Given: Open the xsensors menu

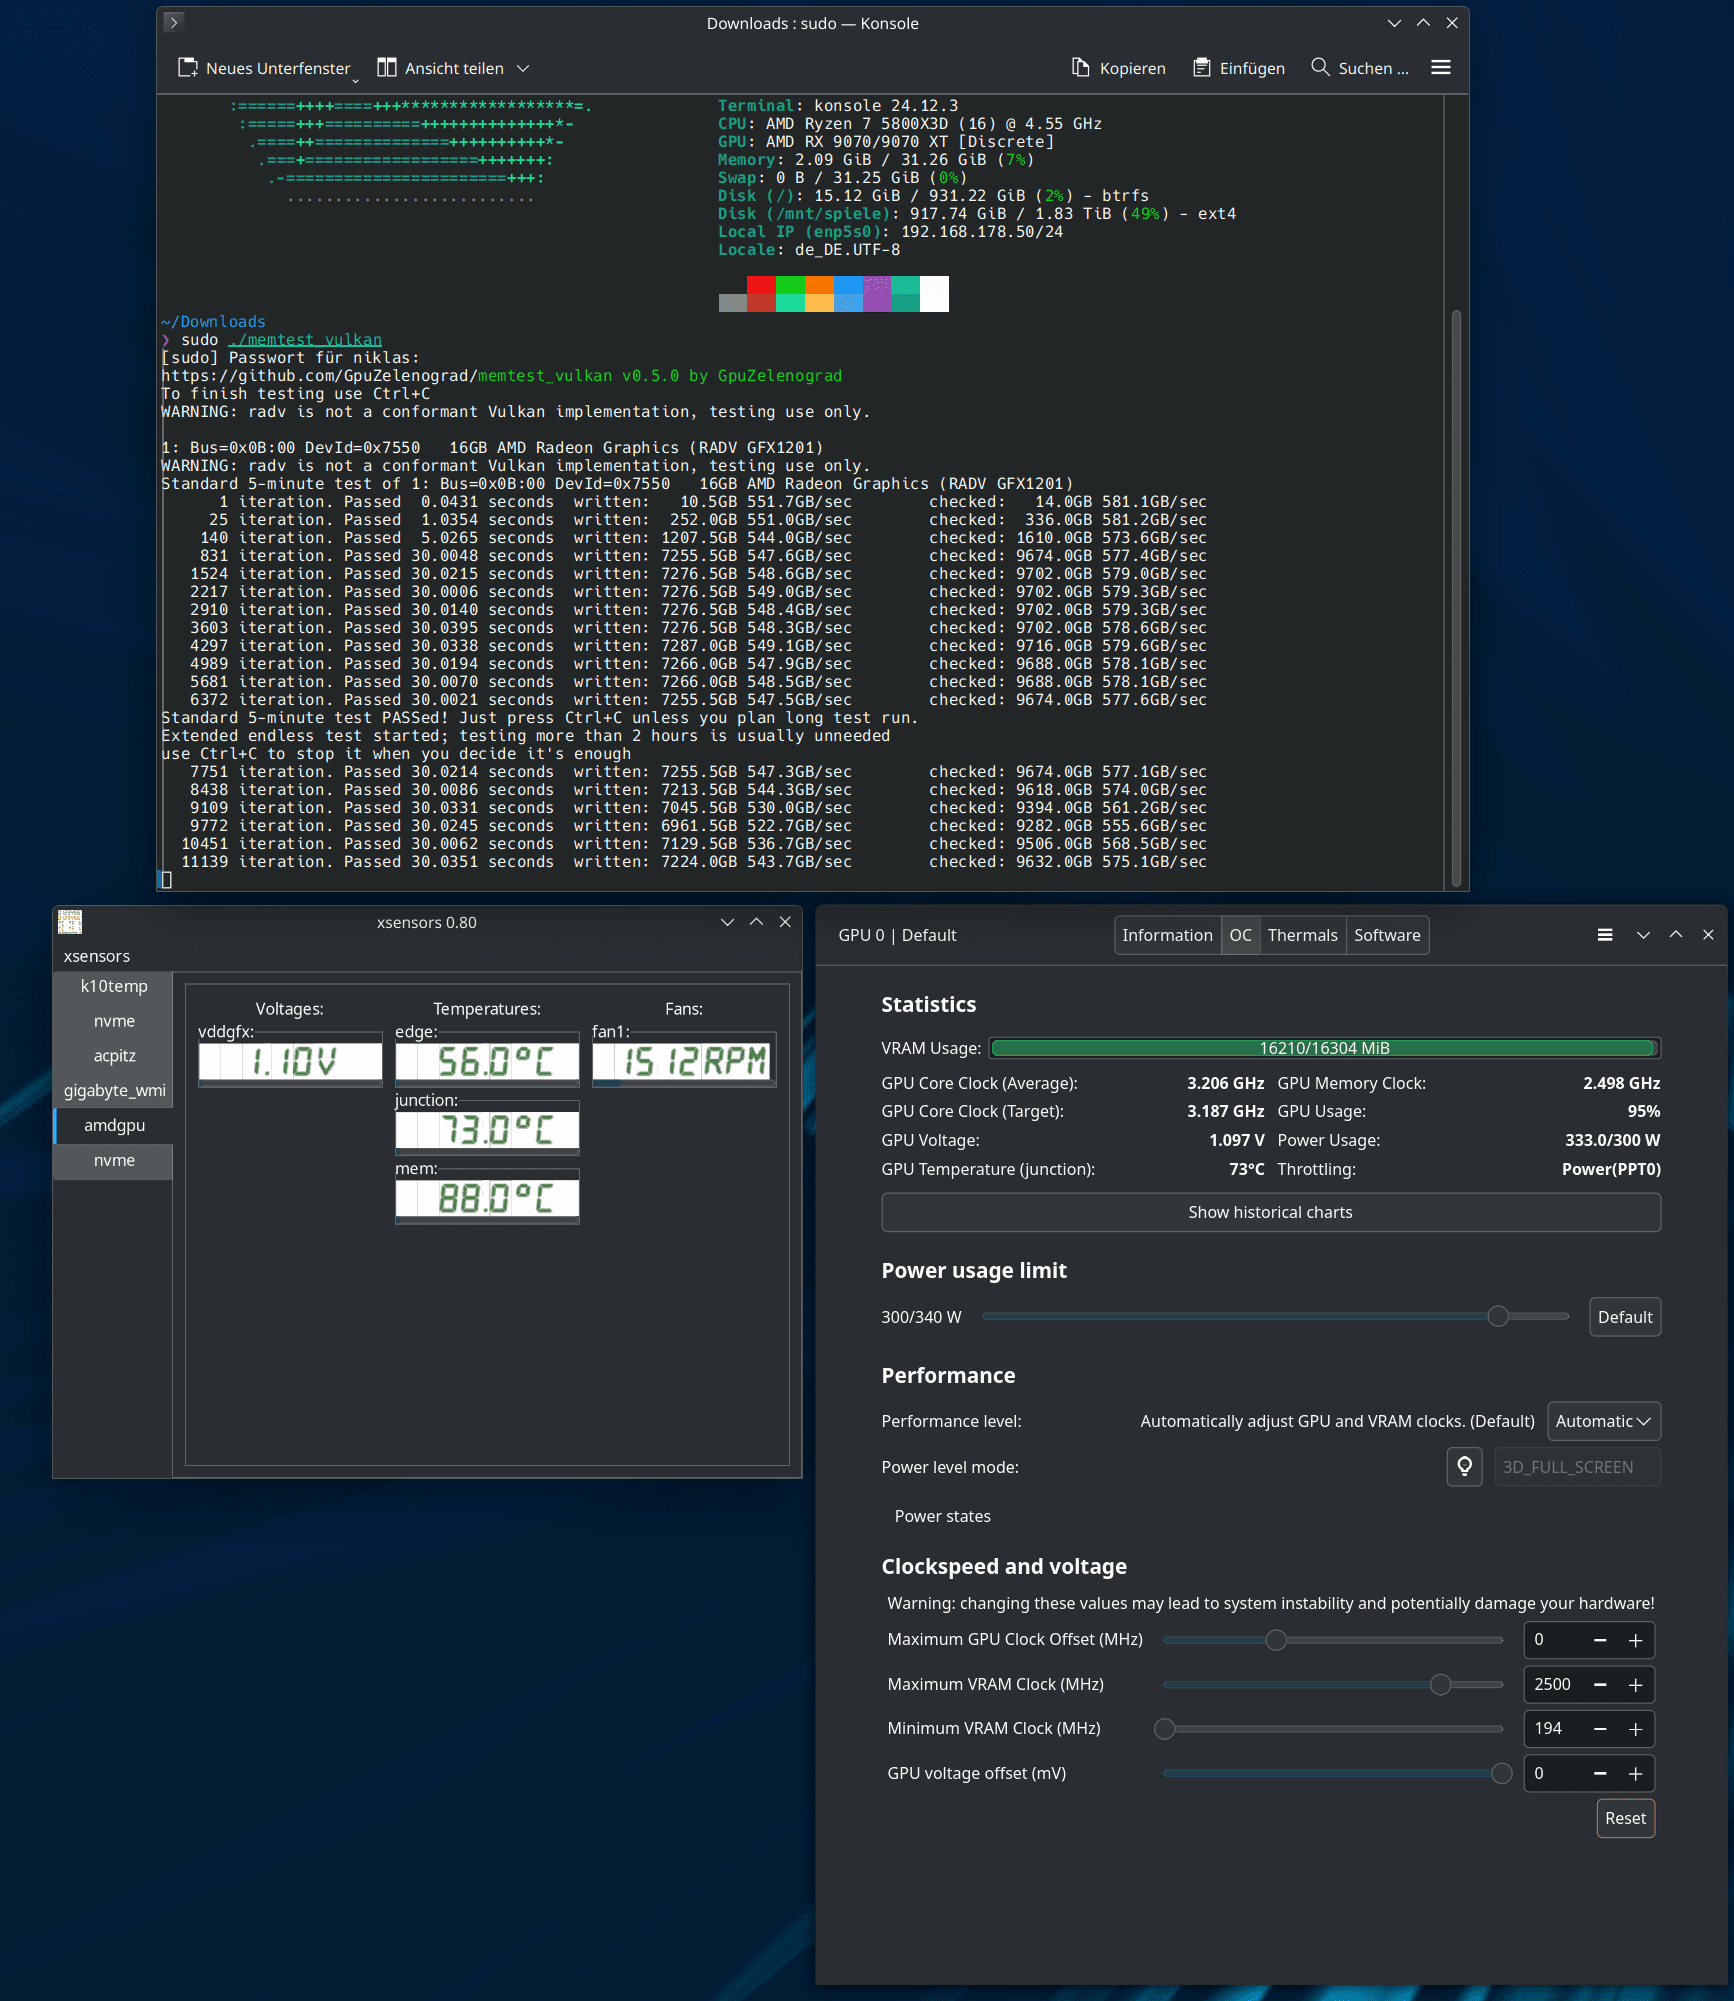Looking at the screenshot, I should [97, 957].
